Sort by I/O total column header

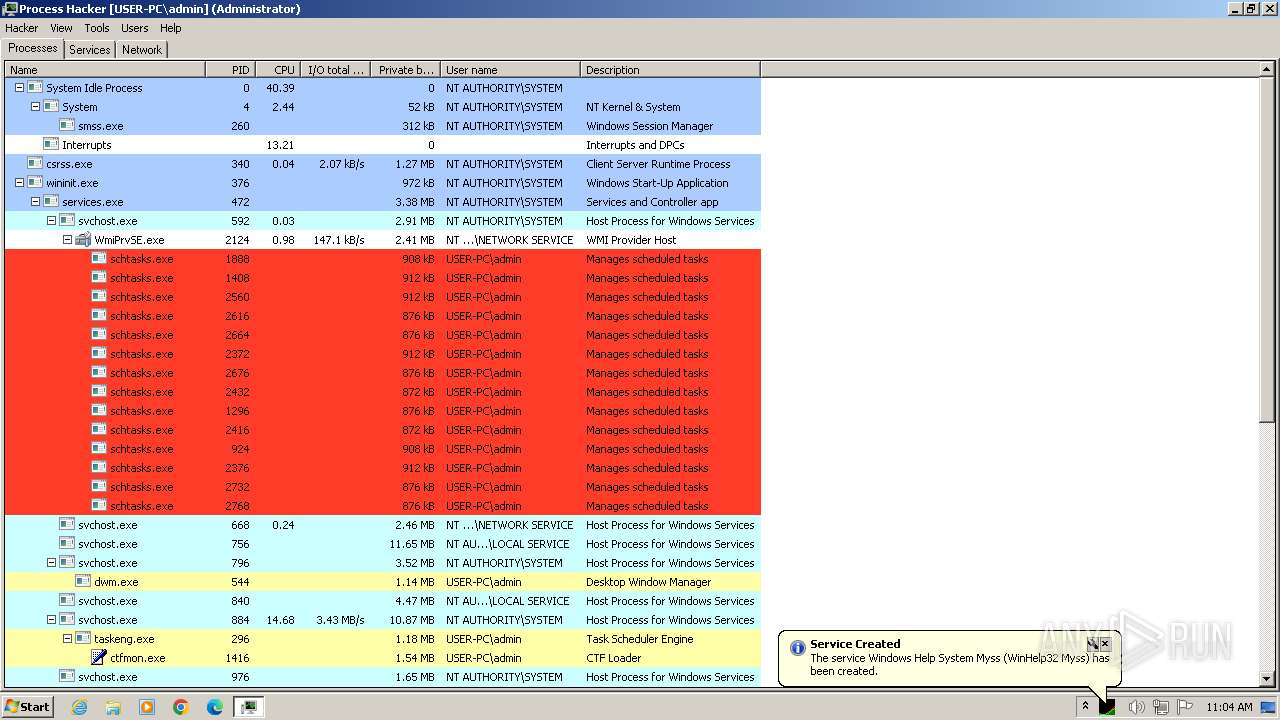(336, 70)
